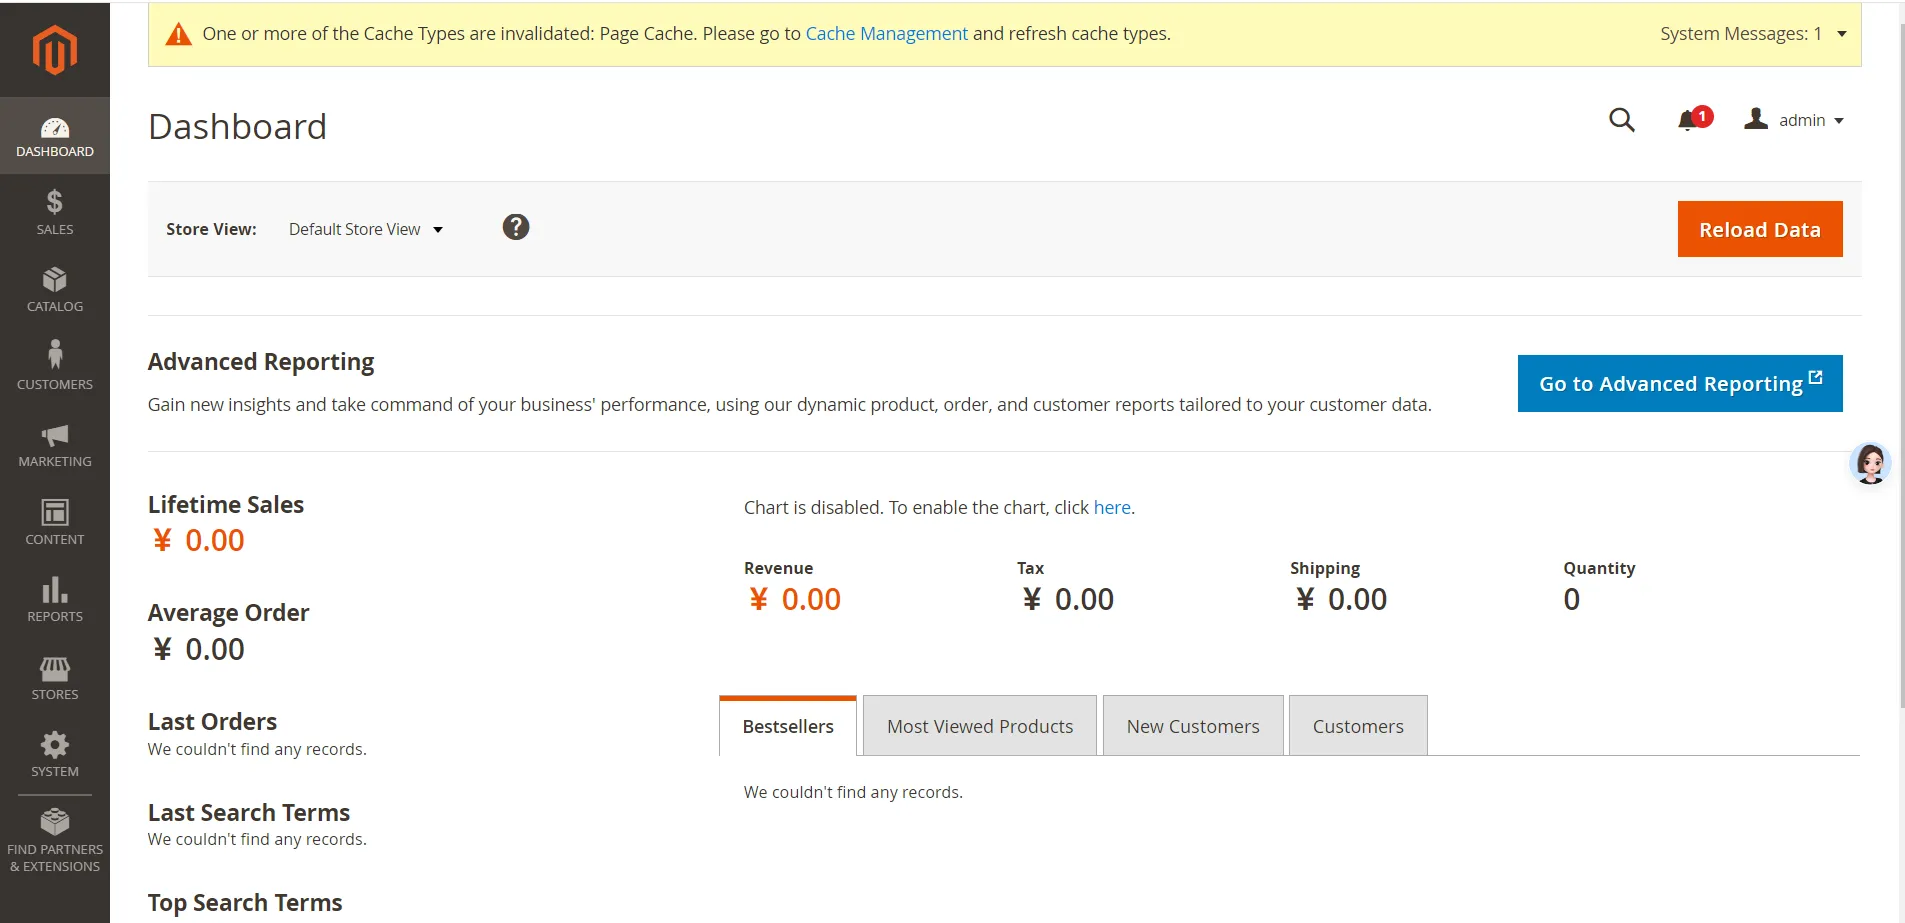Switch to the New Customers tab

(1192, 727)
